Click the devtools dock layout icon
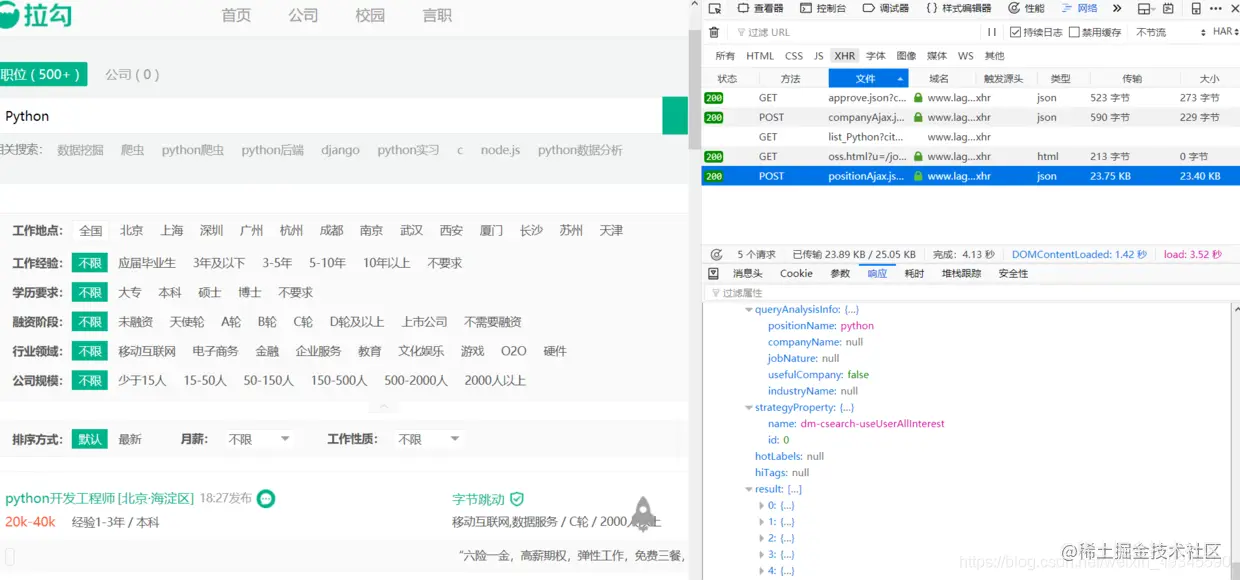 [x=1145, y=8]
